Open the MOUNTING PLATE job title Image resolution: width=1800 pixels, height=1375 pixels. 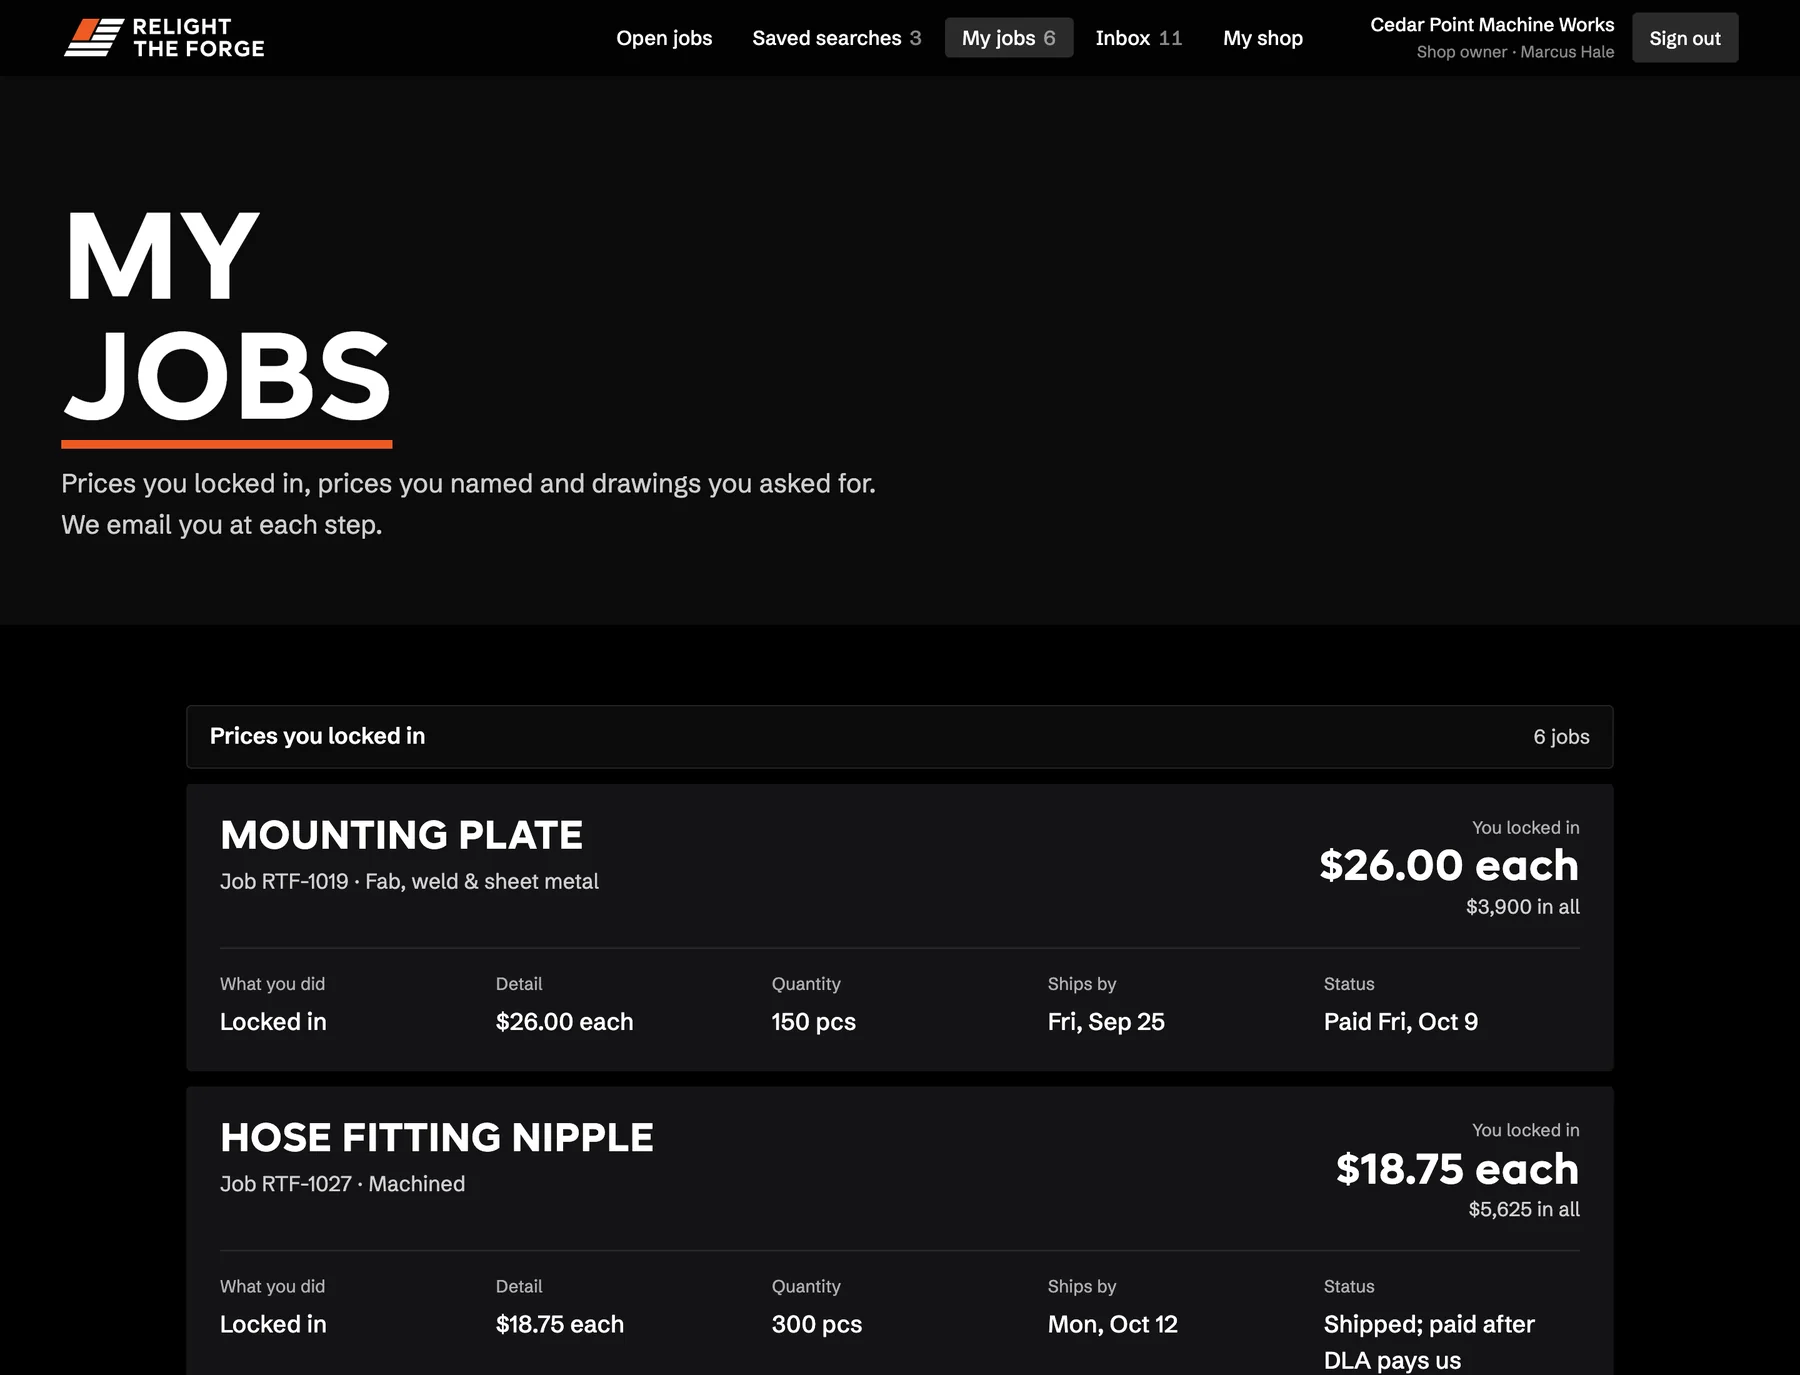coord(401,835)
